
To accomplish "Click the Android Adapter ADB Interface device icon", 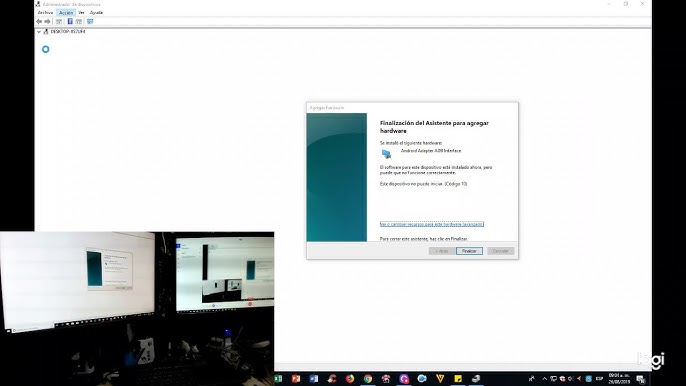I will point(386,154).
